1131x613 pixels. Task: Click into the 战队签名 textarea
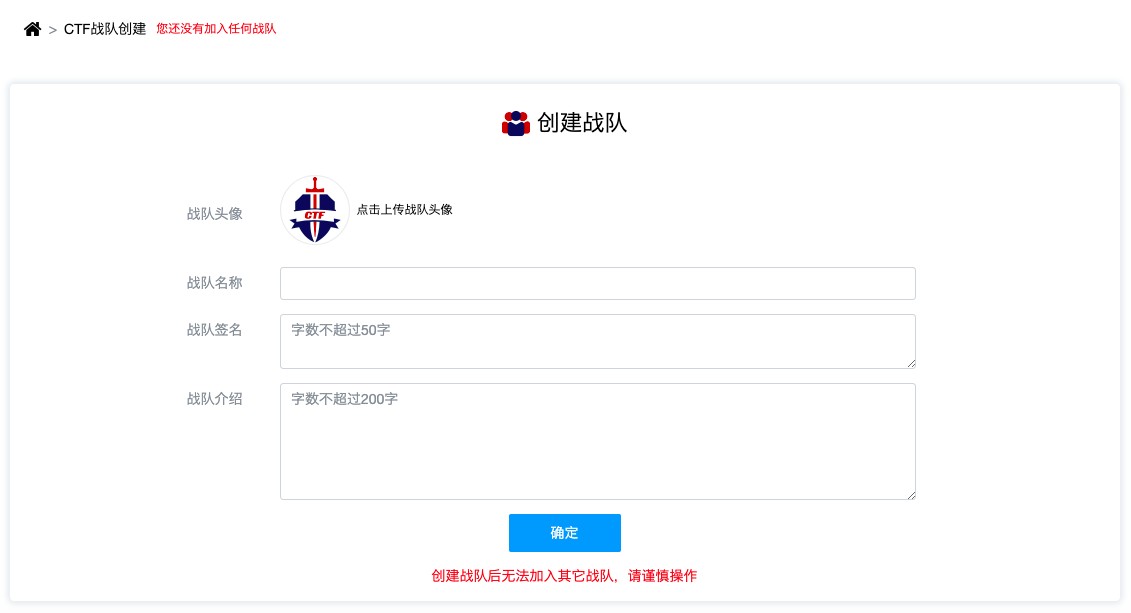(x=598, y=341)
